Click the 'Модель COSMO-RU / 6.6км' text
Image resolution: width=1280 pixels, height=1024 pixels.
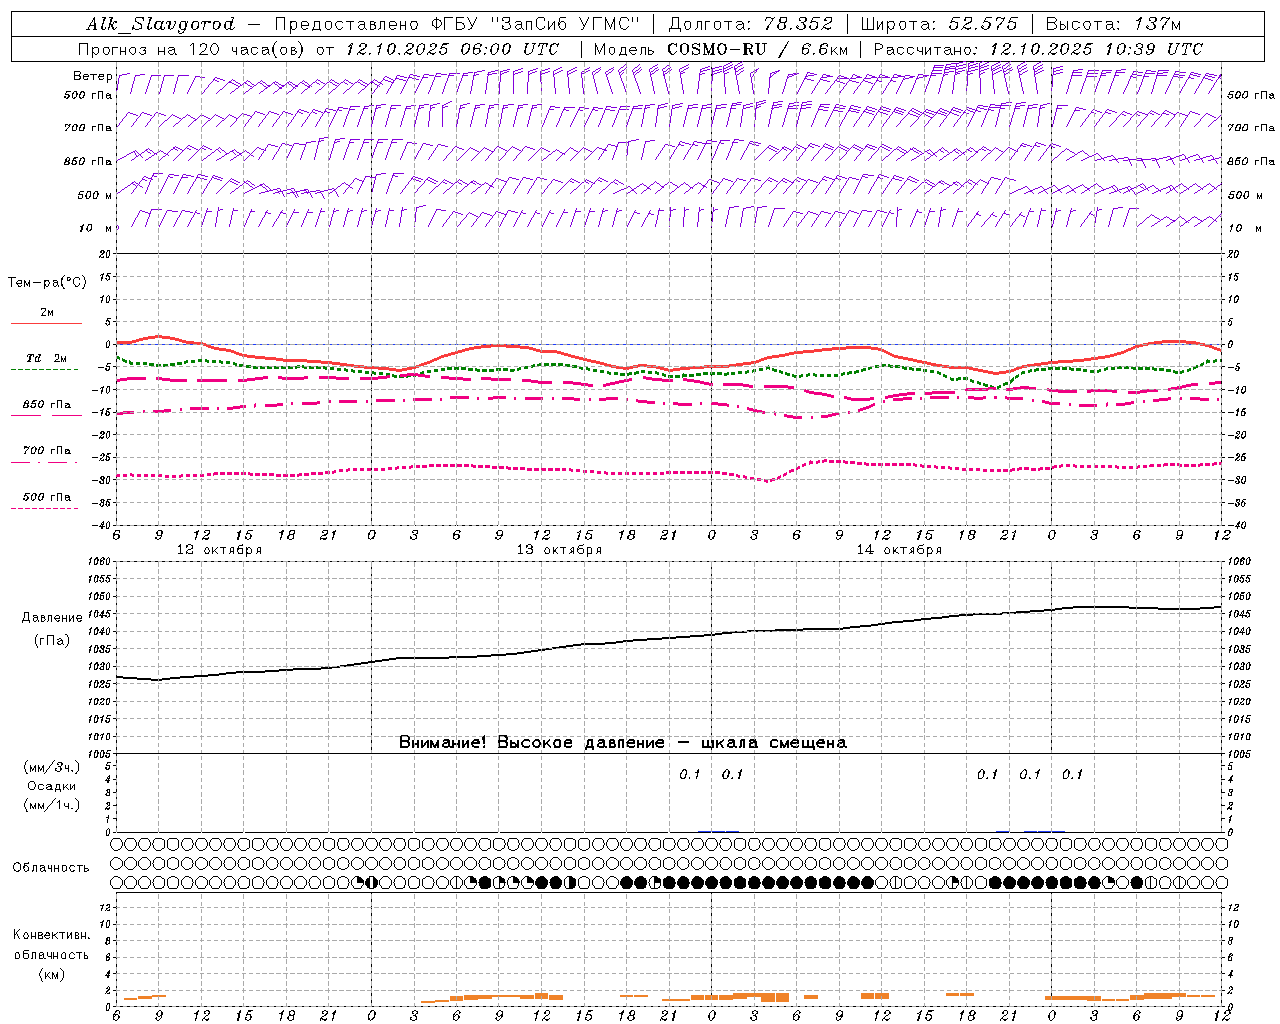[x=720, y=49]
